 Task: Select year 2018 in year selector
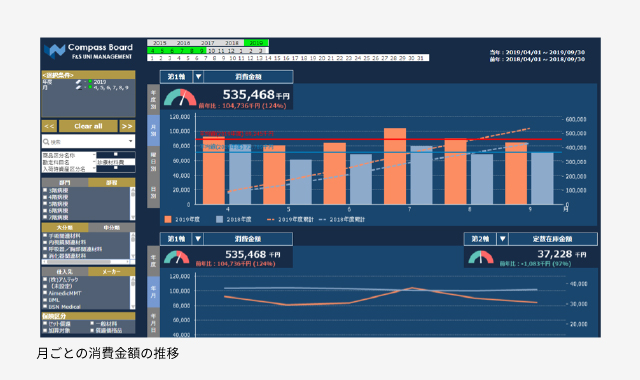232,43
